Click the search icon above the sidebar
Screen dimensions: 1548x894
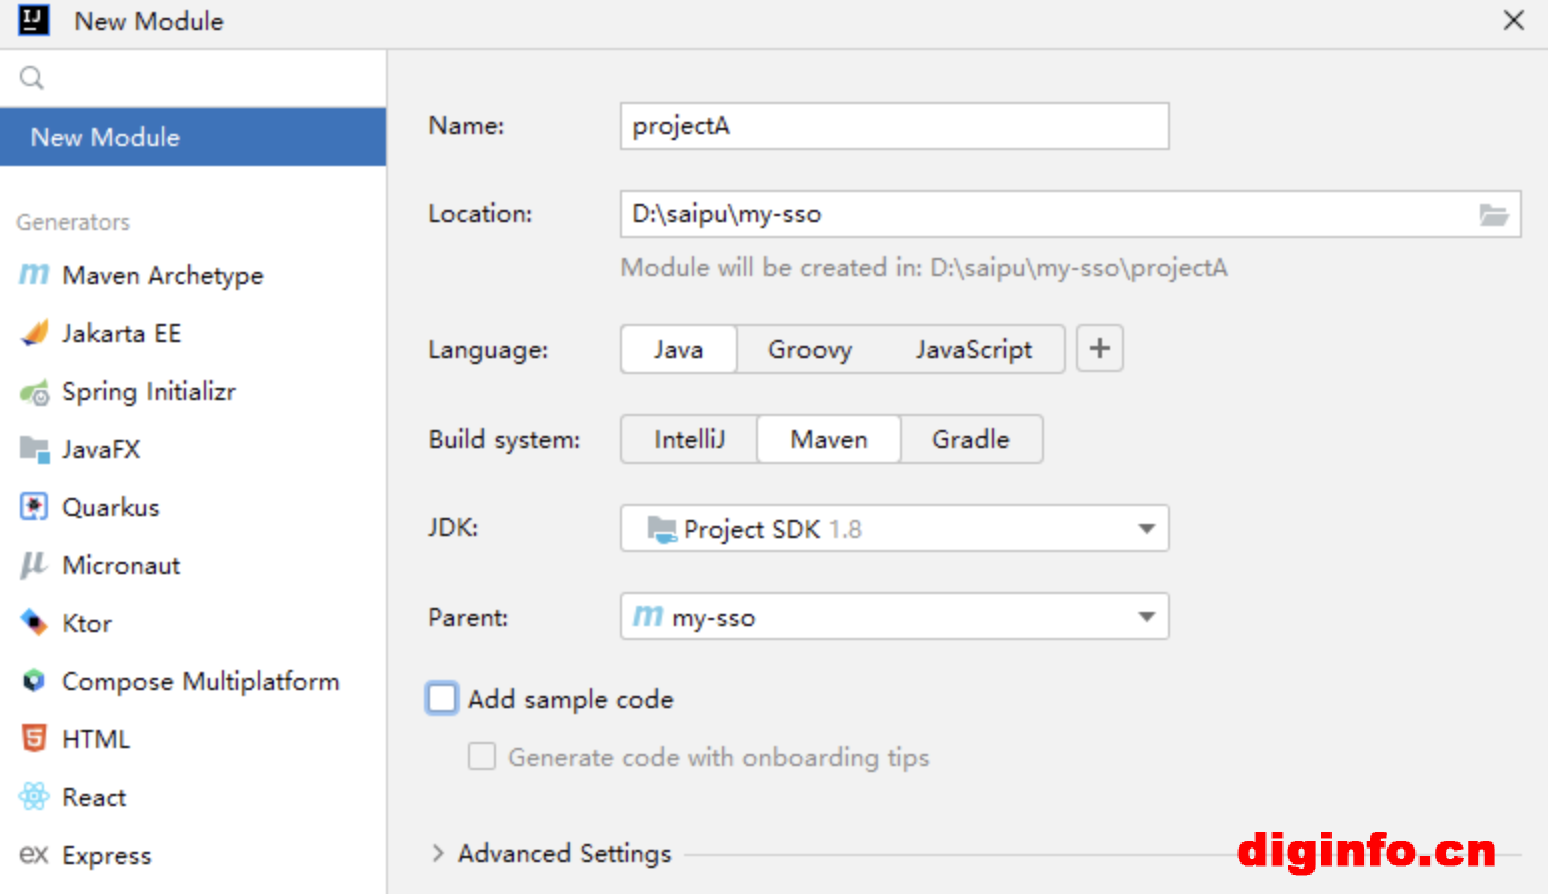click(x=32, y=78)
